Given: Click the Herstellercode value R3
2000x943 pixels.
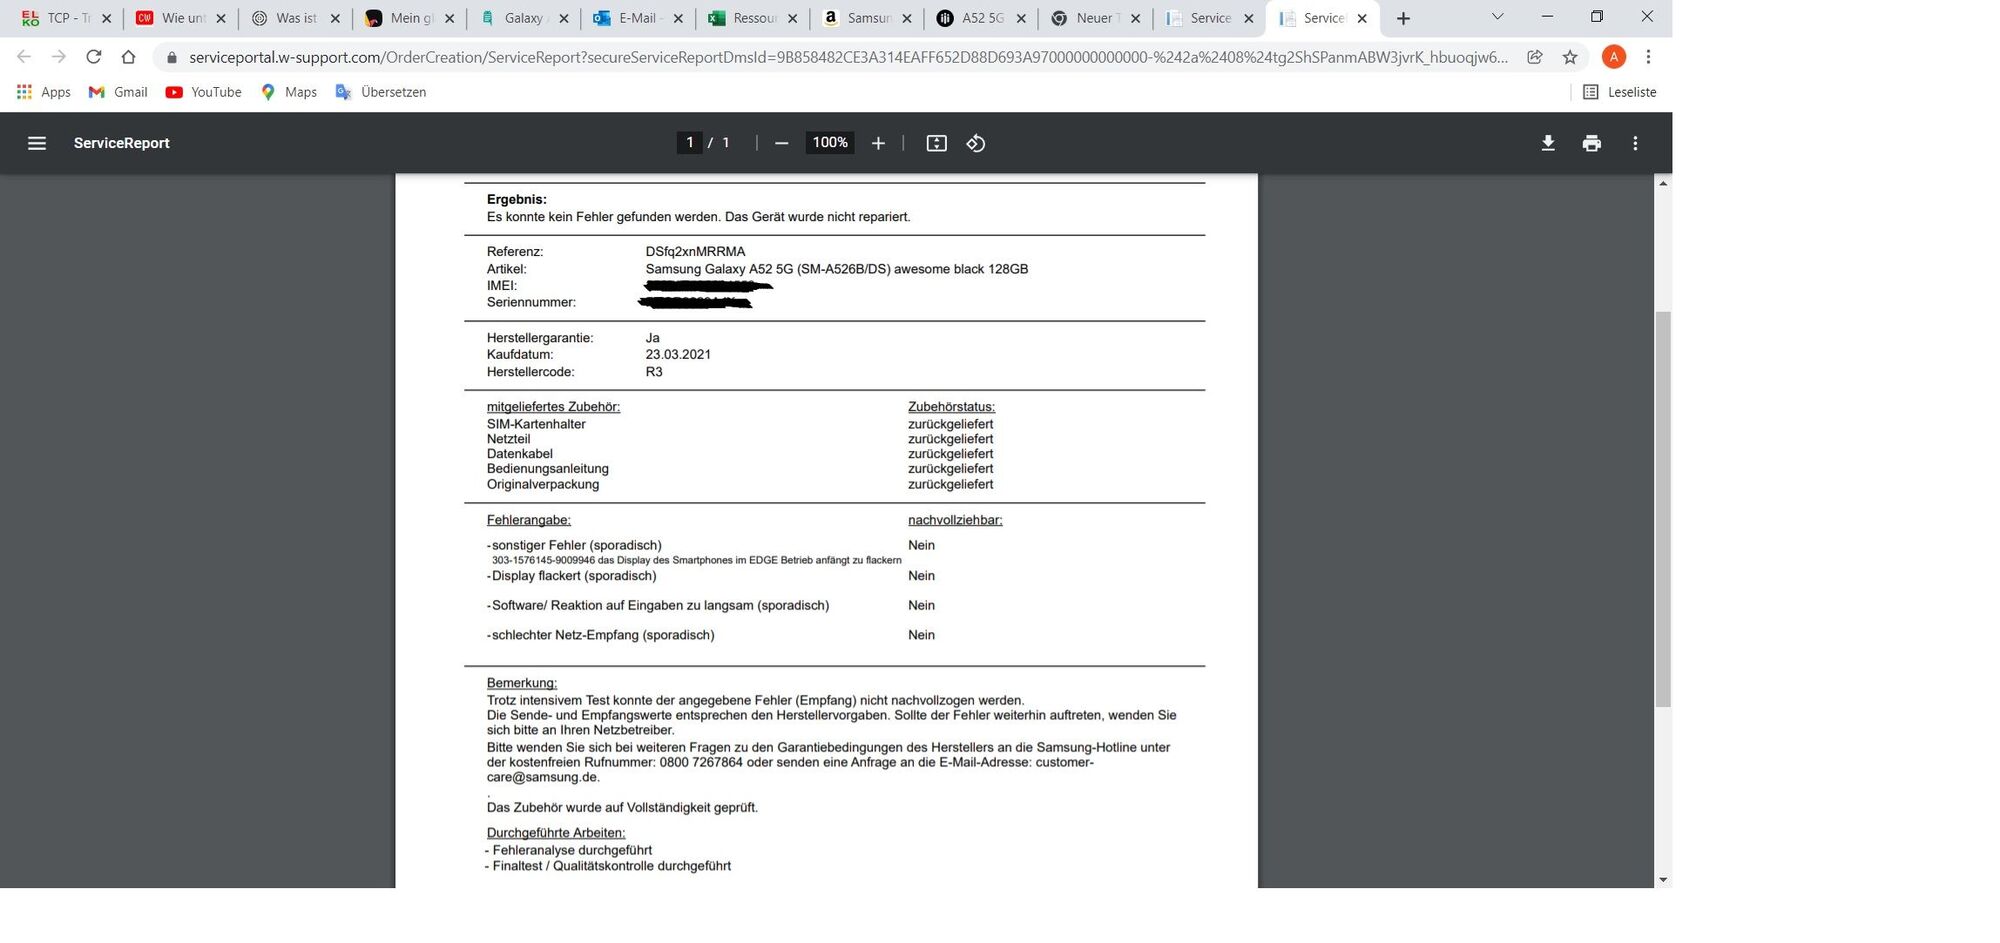Looking at the screenshot, I should (x=654, y=372).
